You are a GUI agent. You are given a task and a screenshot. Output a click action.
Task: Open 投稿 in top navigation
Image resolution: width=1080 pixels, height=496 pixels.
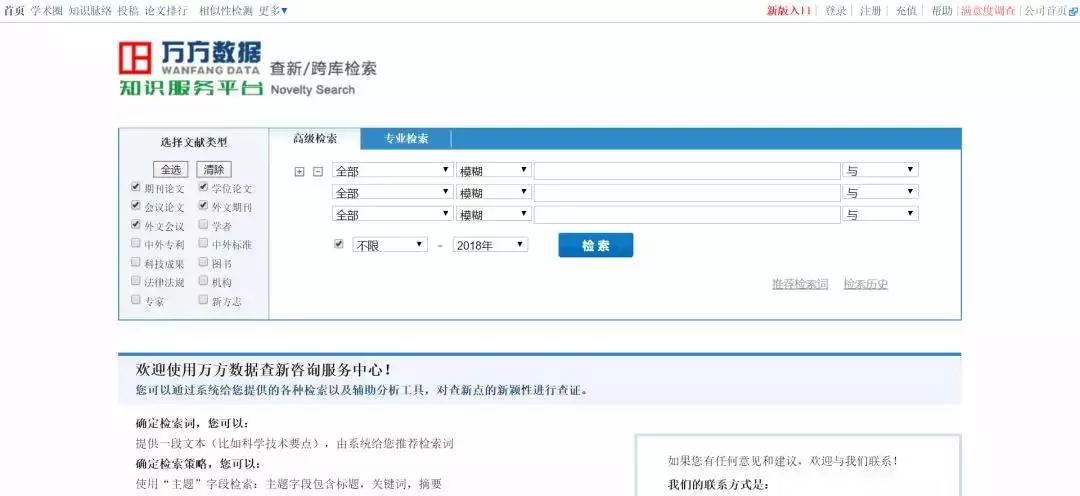tap(128, 10)
